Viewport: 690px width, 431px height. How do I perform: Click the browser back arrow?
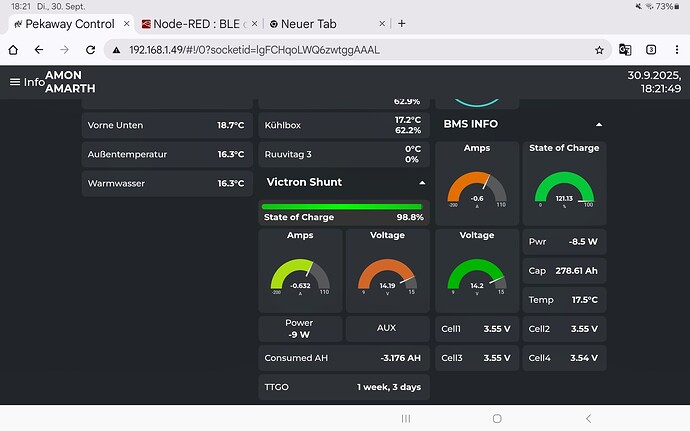tap(39, 49)
